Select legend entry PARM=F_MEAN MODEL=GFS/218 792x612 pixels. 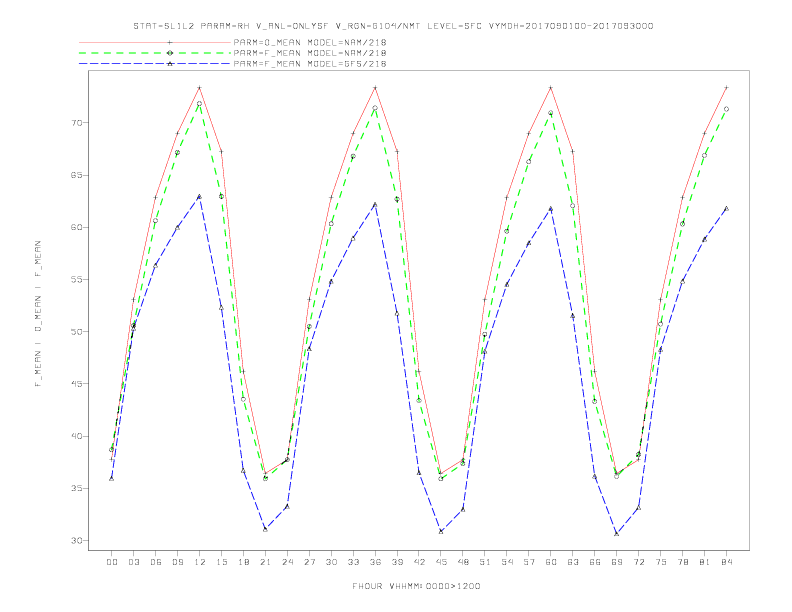310,64
